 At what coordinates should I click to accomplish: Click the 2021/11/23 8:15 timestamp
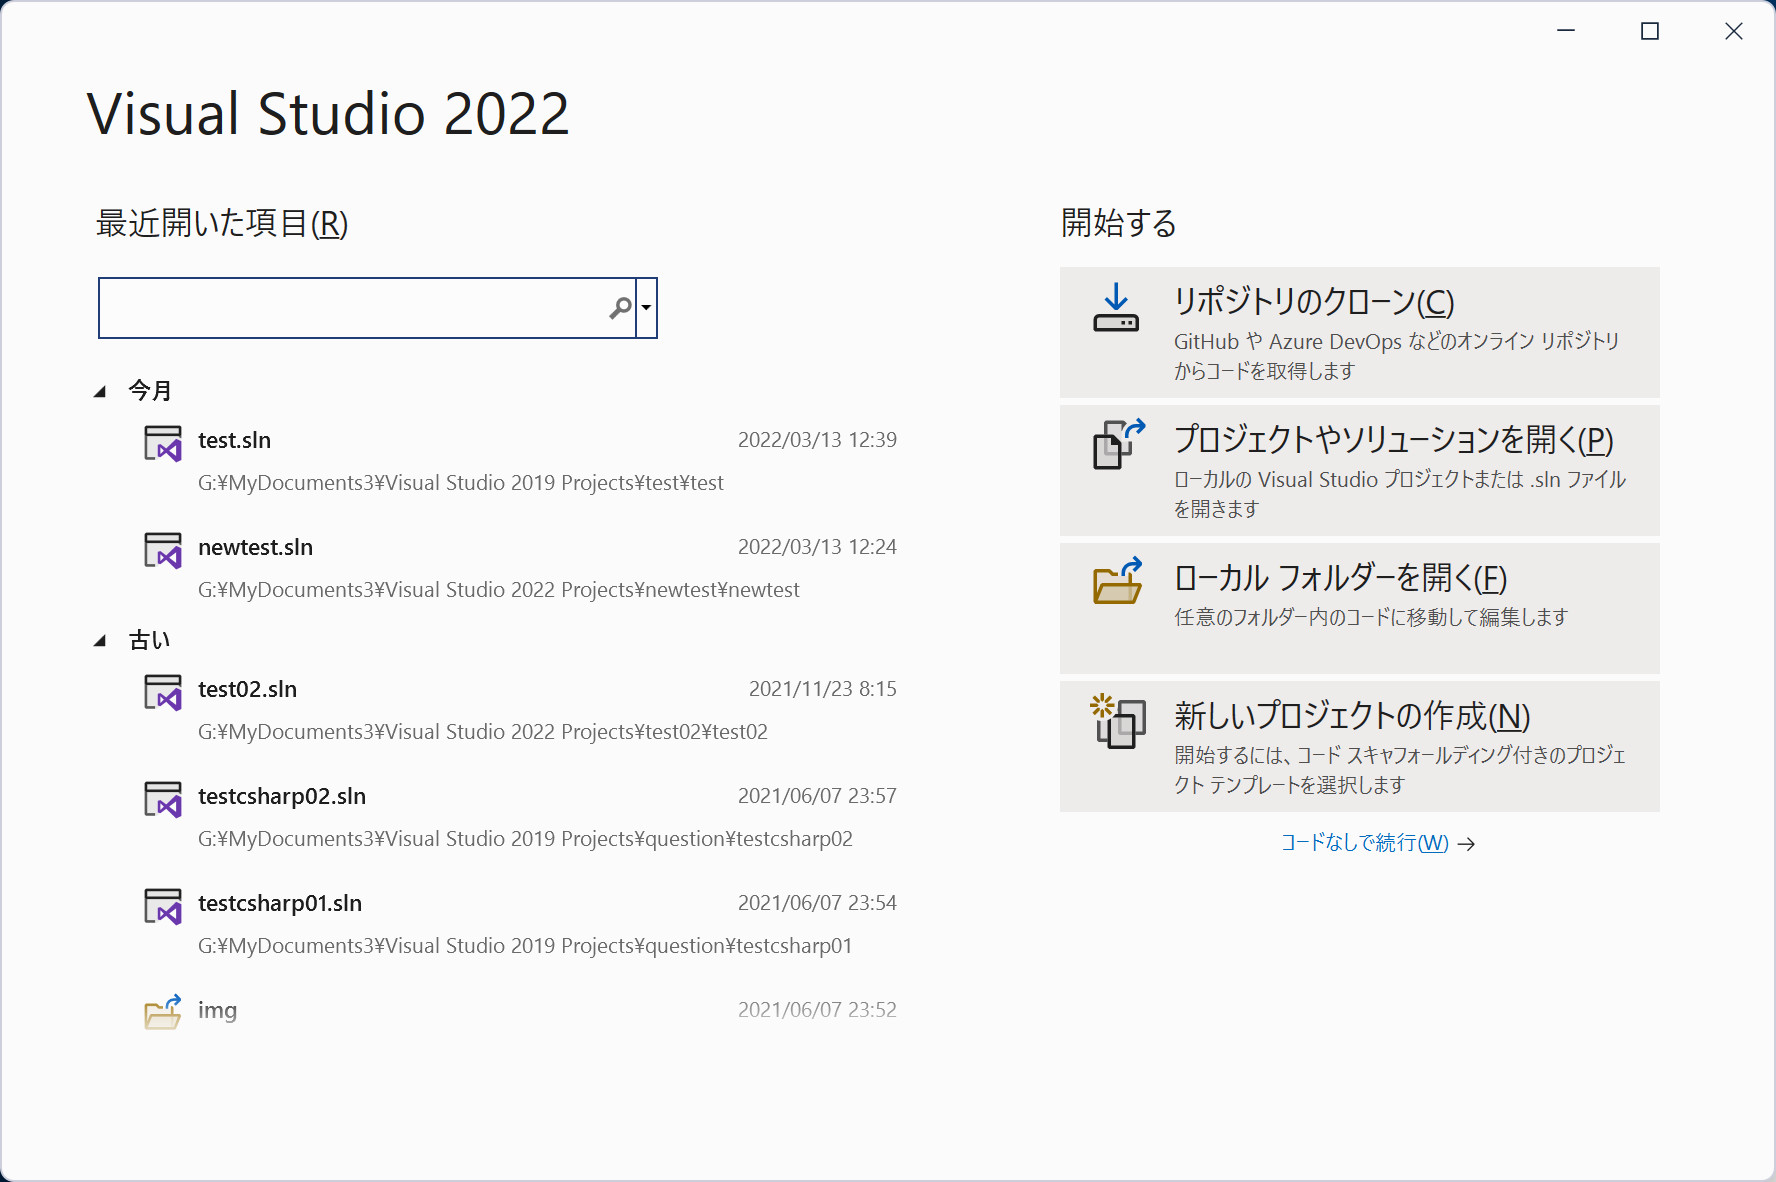click(823, 689)
